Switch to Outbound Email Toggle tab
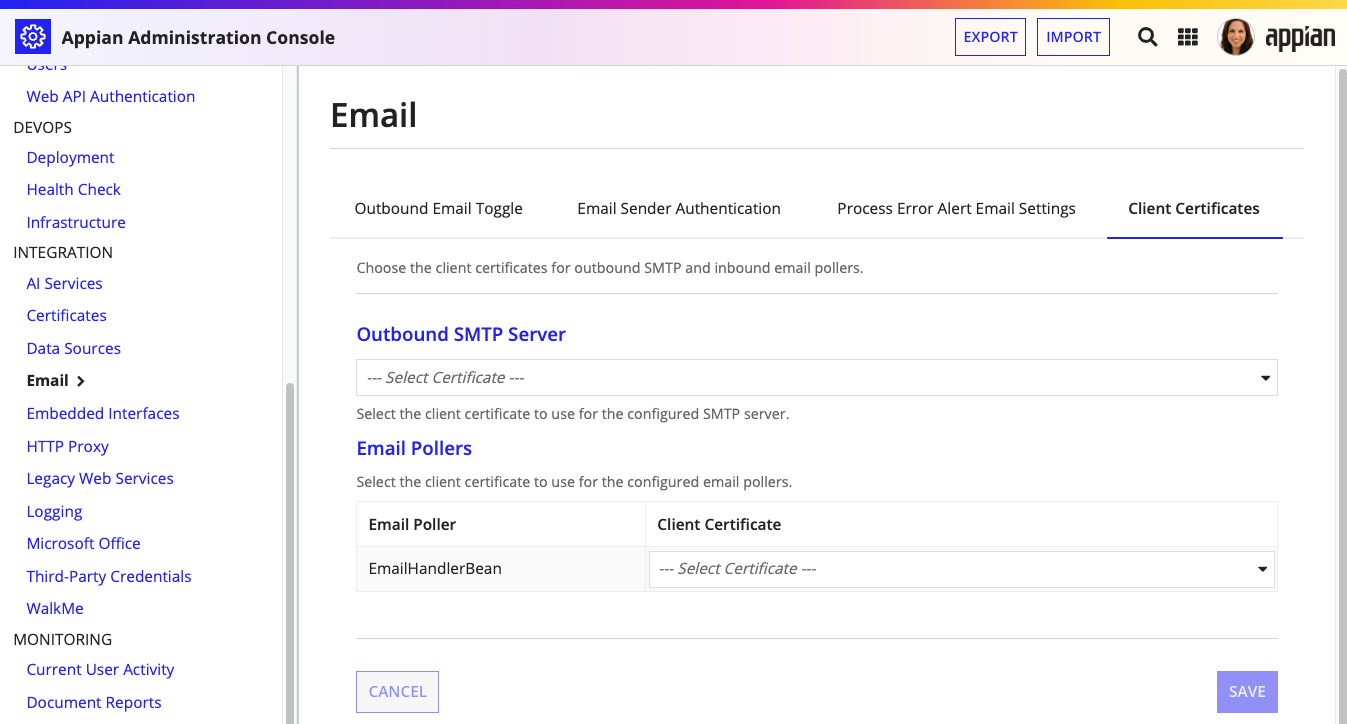This screenshot has height=724, width=1347. tap(439, 208)
